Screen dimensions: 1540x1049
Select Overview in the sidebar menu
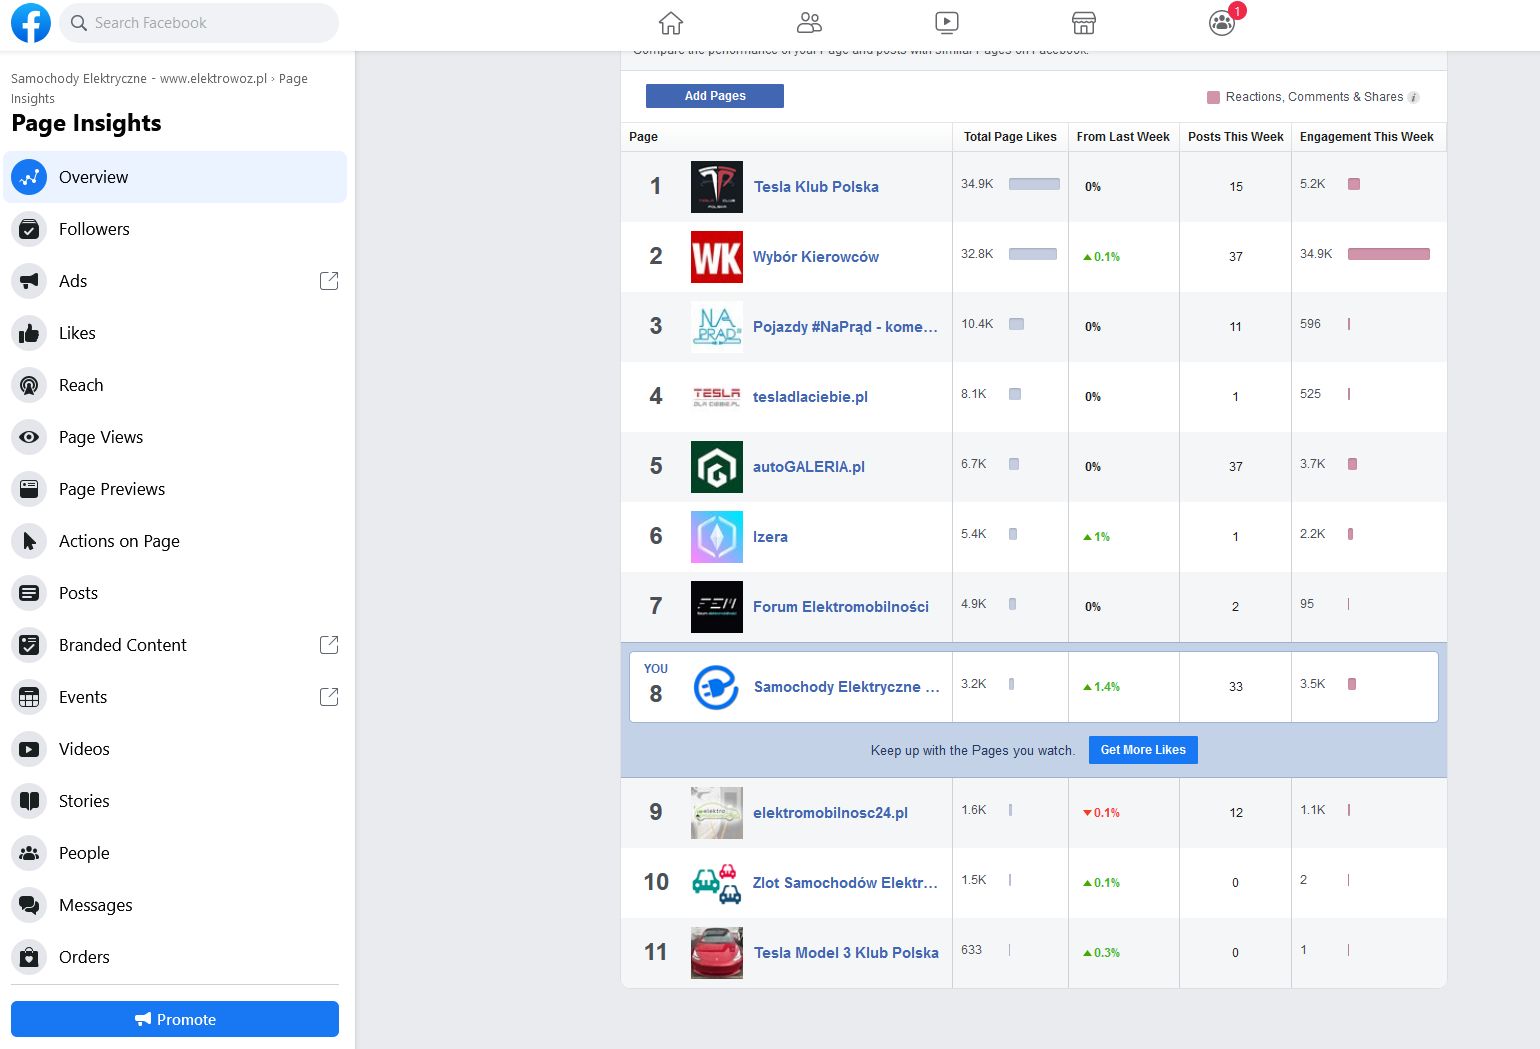click(175, 177)
